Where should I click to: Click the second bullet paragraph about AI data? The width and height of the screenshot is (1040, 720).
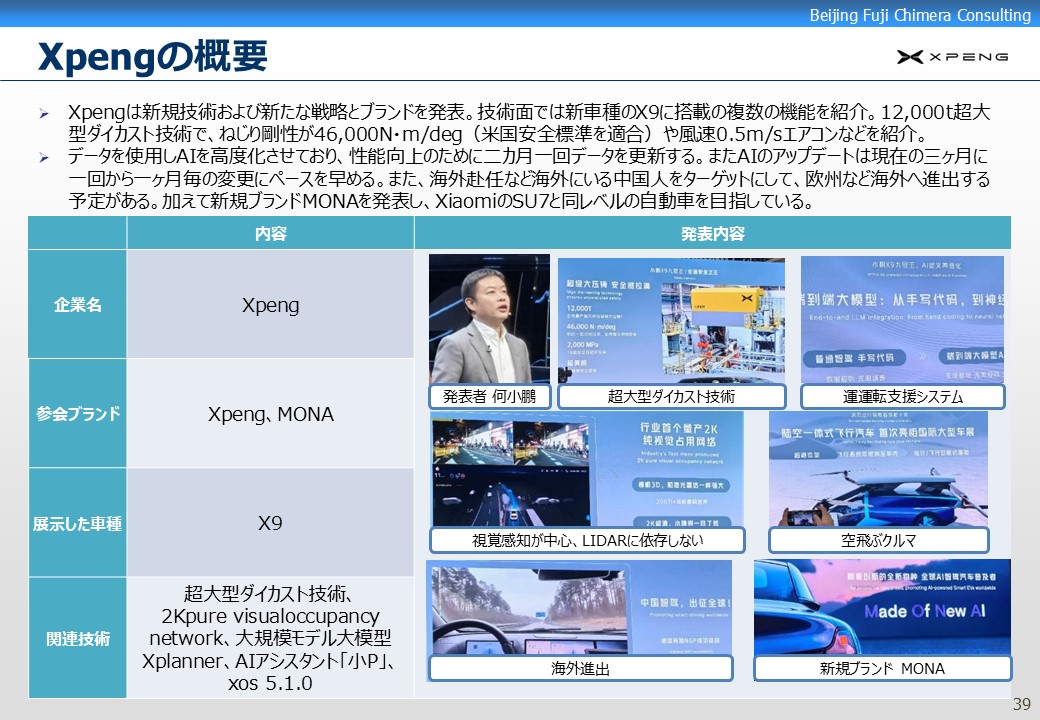pyautogui.click(x=529, y=178)
